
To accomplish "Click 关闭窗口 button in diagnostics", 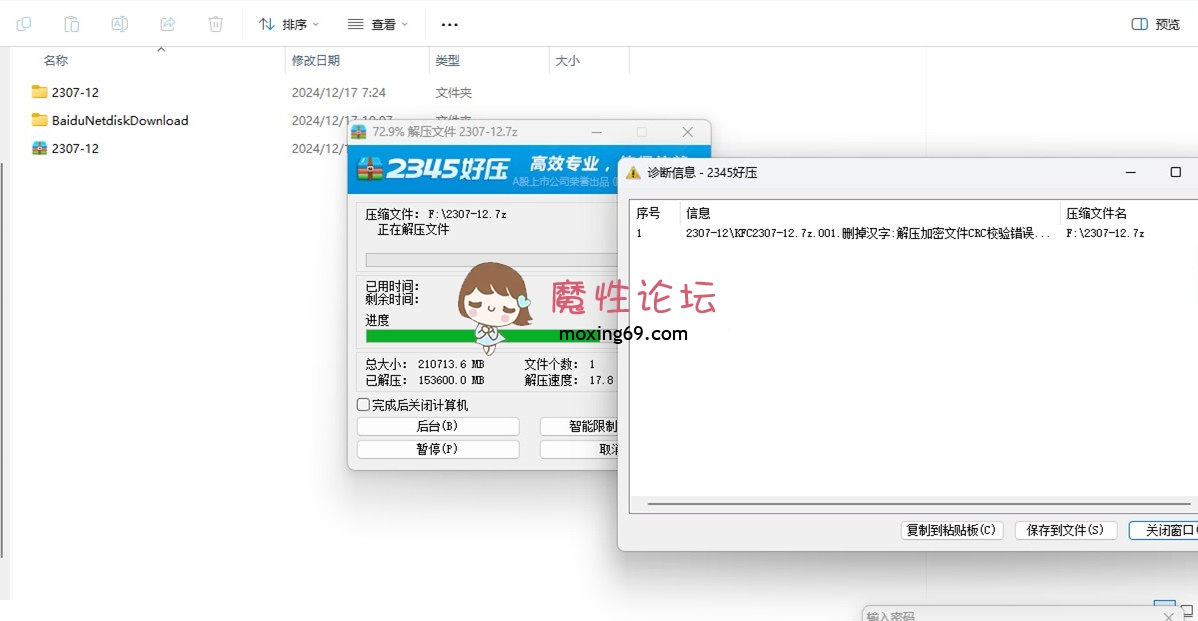I will (x=1164, y=530).
